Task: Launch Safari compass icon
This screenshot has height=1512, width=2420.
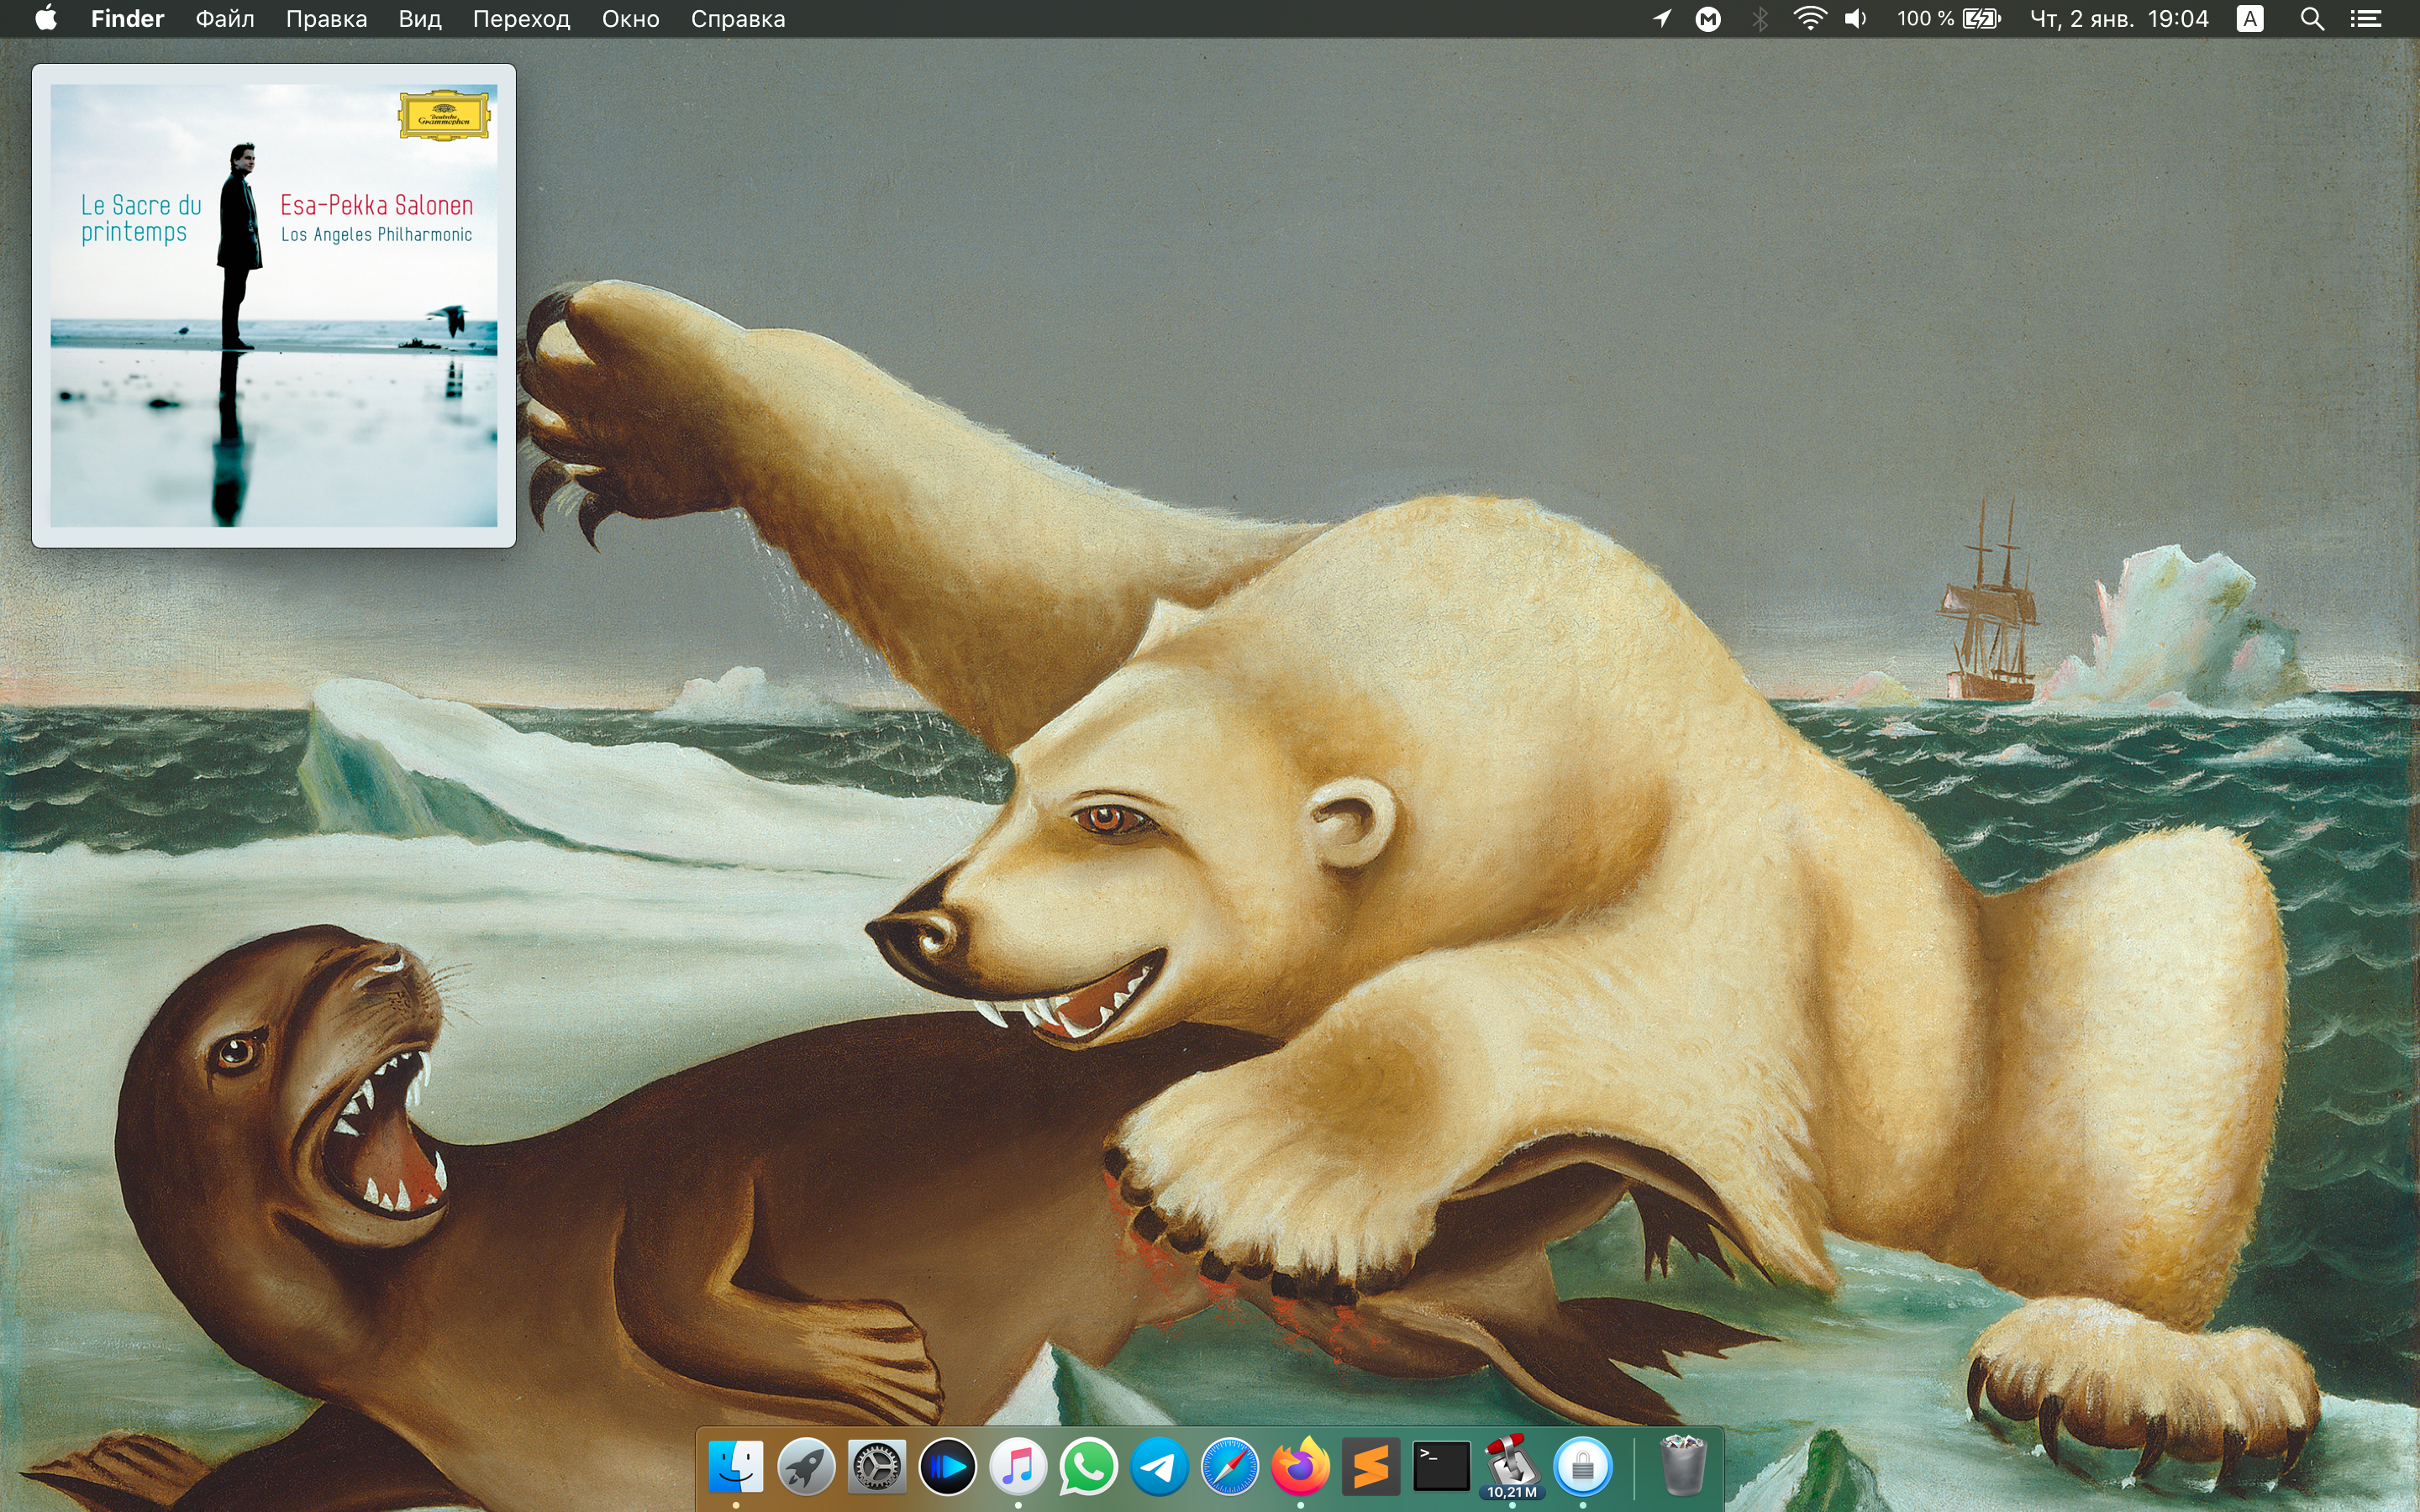Action: pyautogui.click(x=1229, y=1467)
